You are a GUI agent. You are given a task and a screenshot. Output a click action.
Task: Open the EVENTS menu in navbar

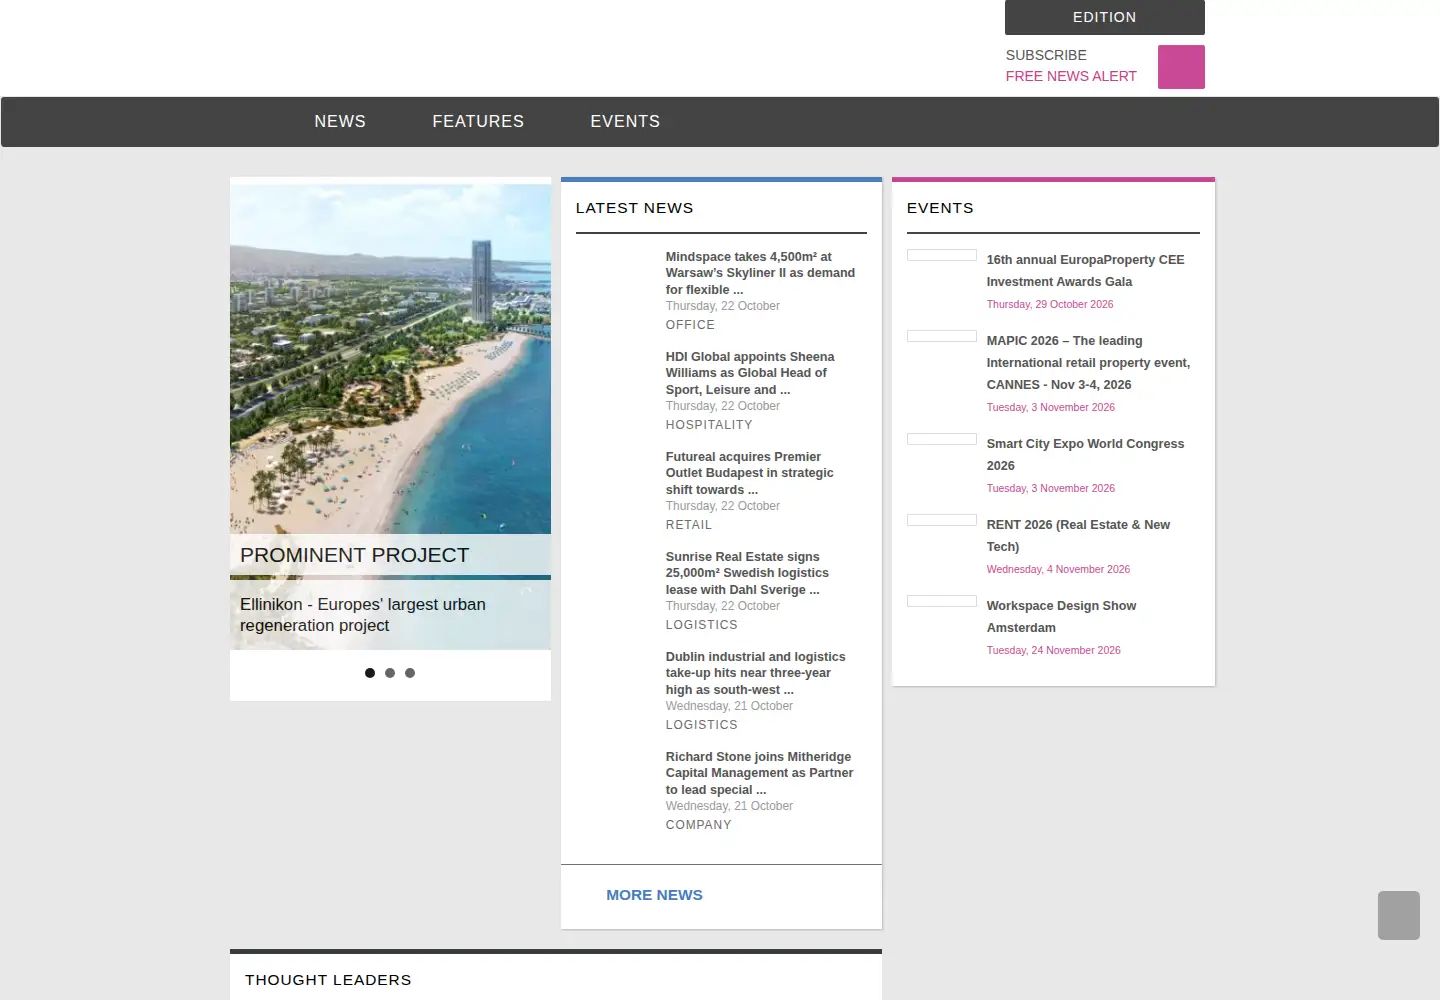(x=625, y=121)
